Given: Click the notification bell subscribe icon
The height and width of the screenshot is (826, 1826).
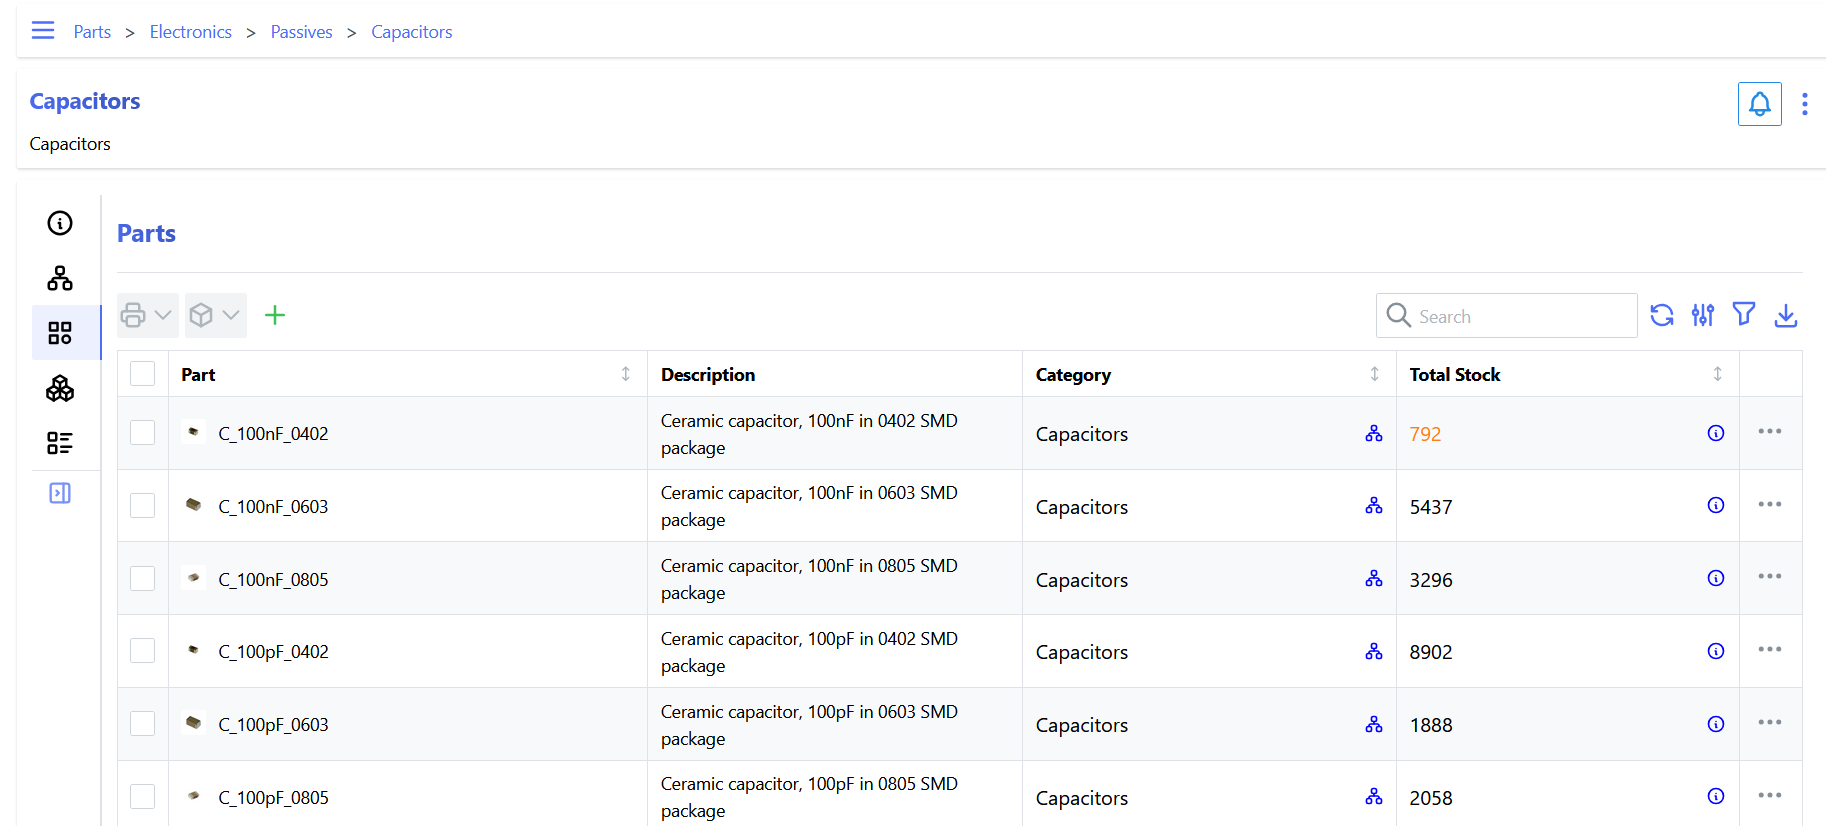Looking at the screenshot, I should [x=1759, y=104].
